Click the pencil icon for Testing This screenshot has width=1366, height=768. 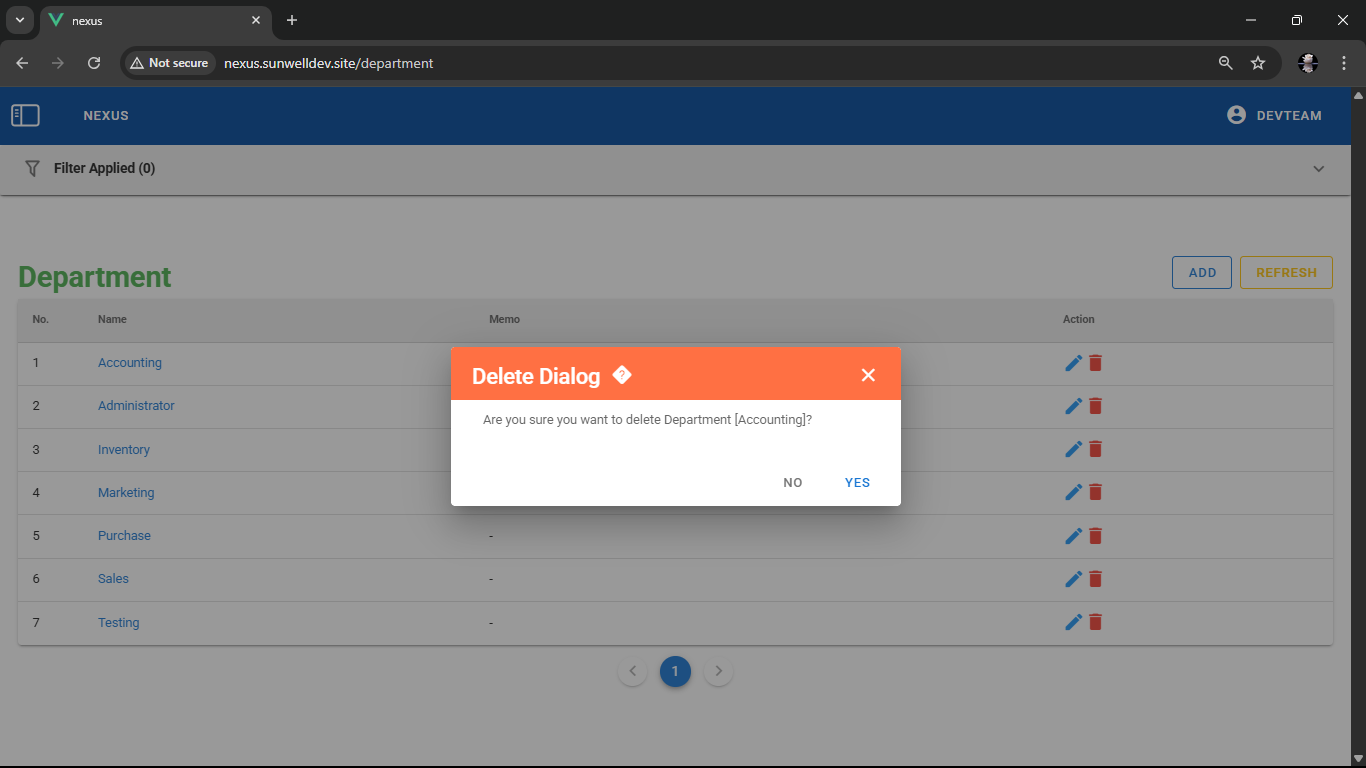(1073, 622)
